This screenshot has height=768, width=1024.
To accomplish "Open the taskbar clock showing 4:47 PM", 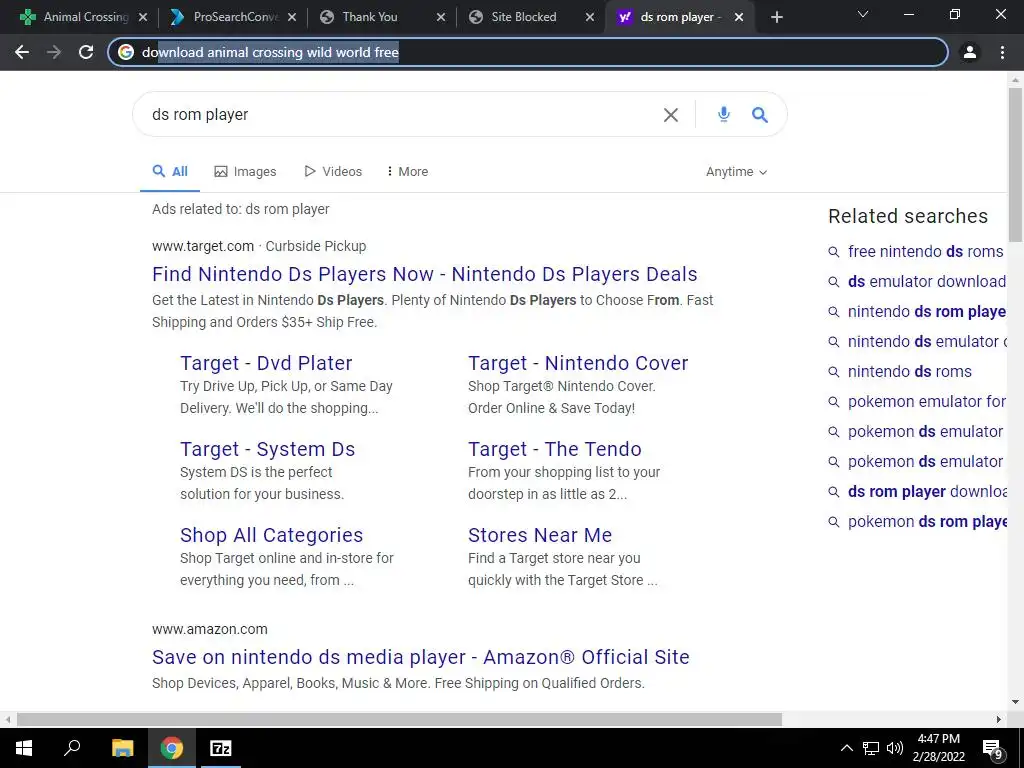I will (x=938, y=748).
